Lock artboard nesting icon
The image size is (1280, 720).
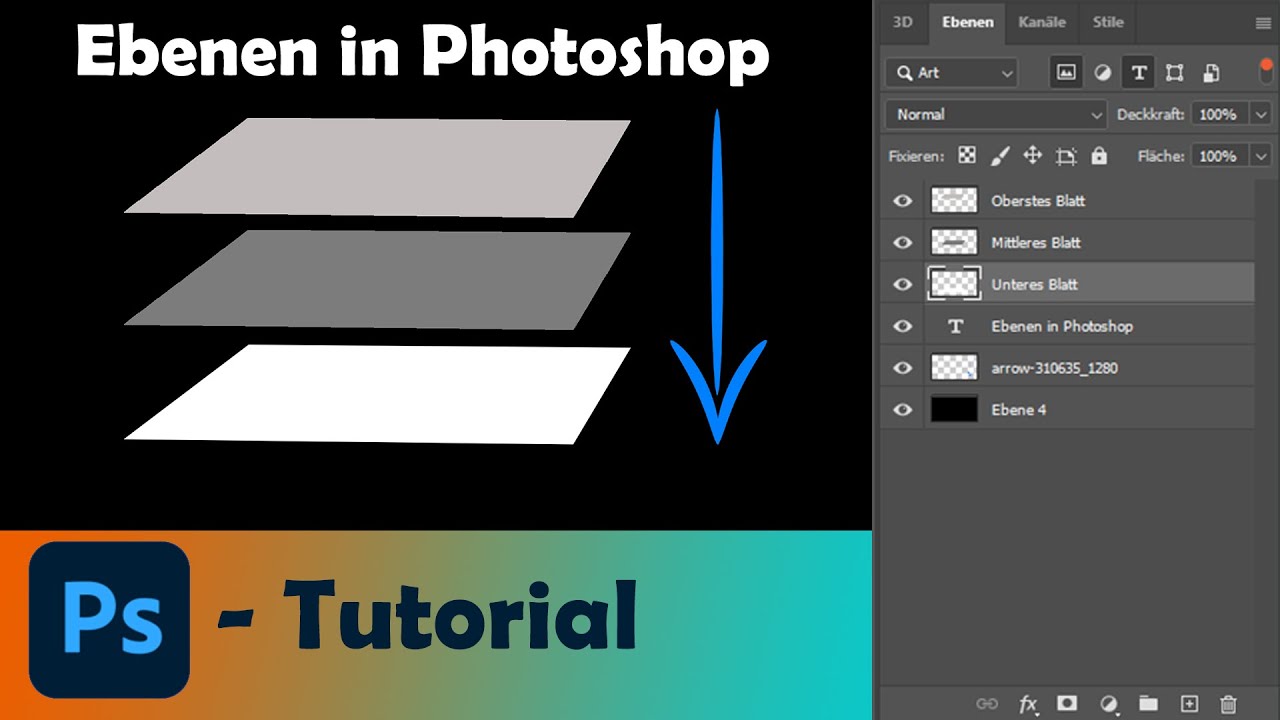point(1066,156)
